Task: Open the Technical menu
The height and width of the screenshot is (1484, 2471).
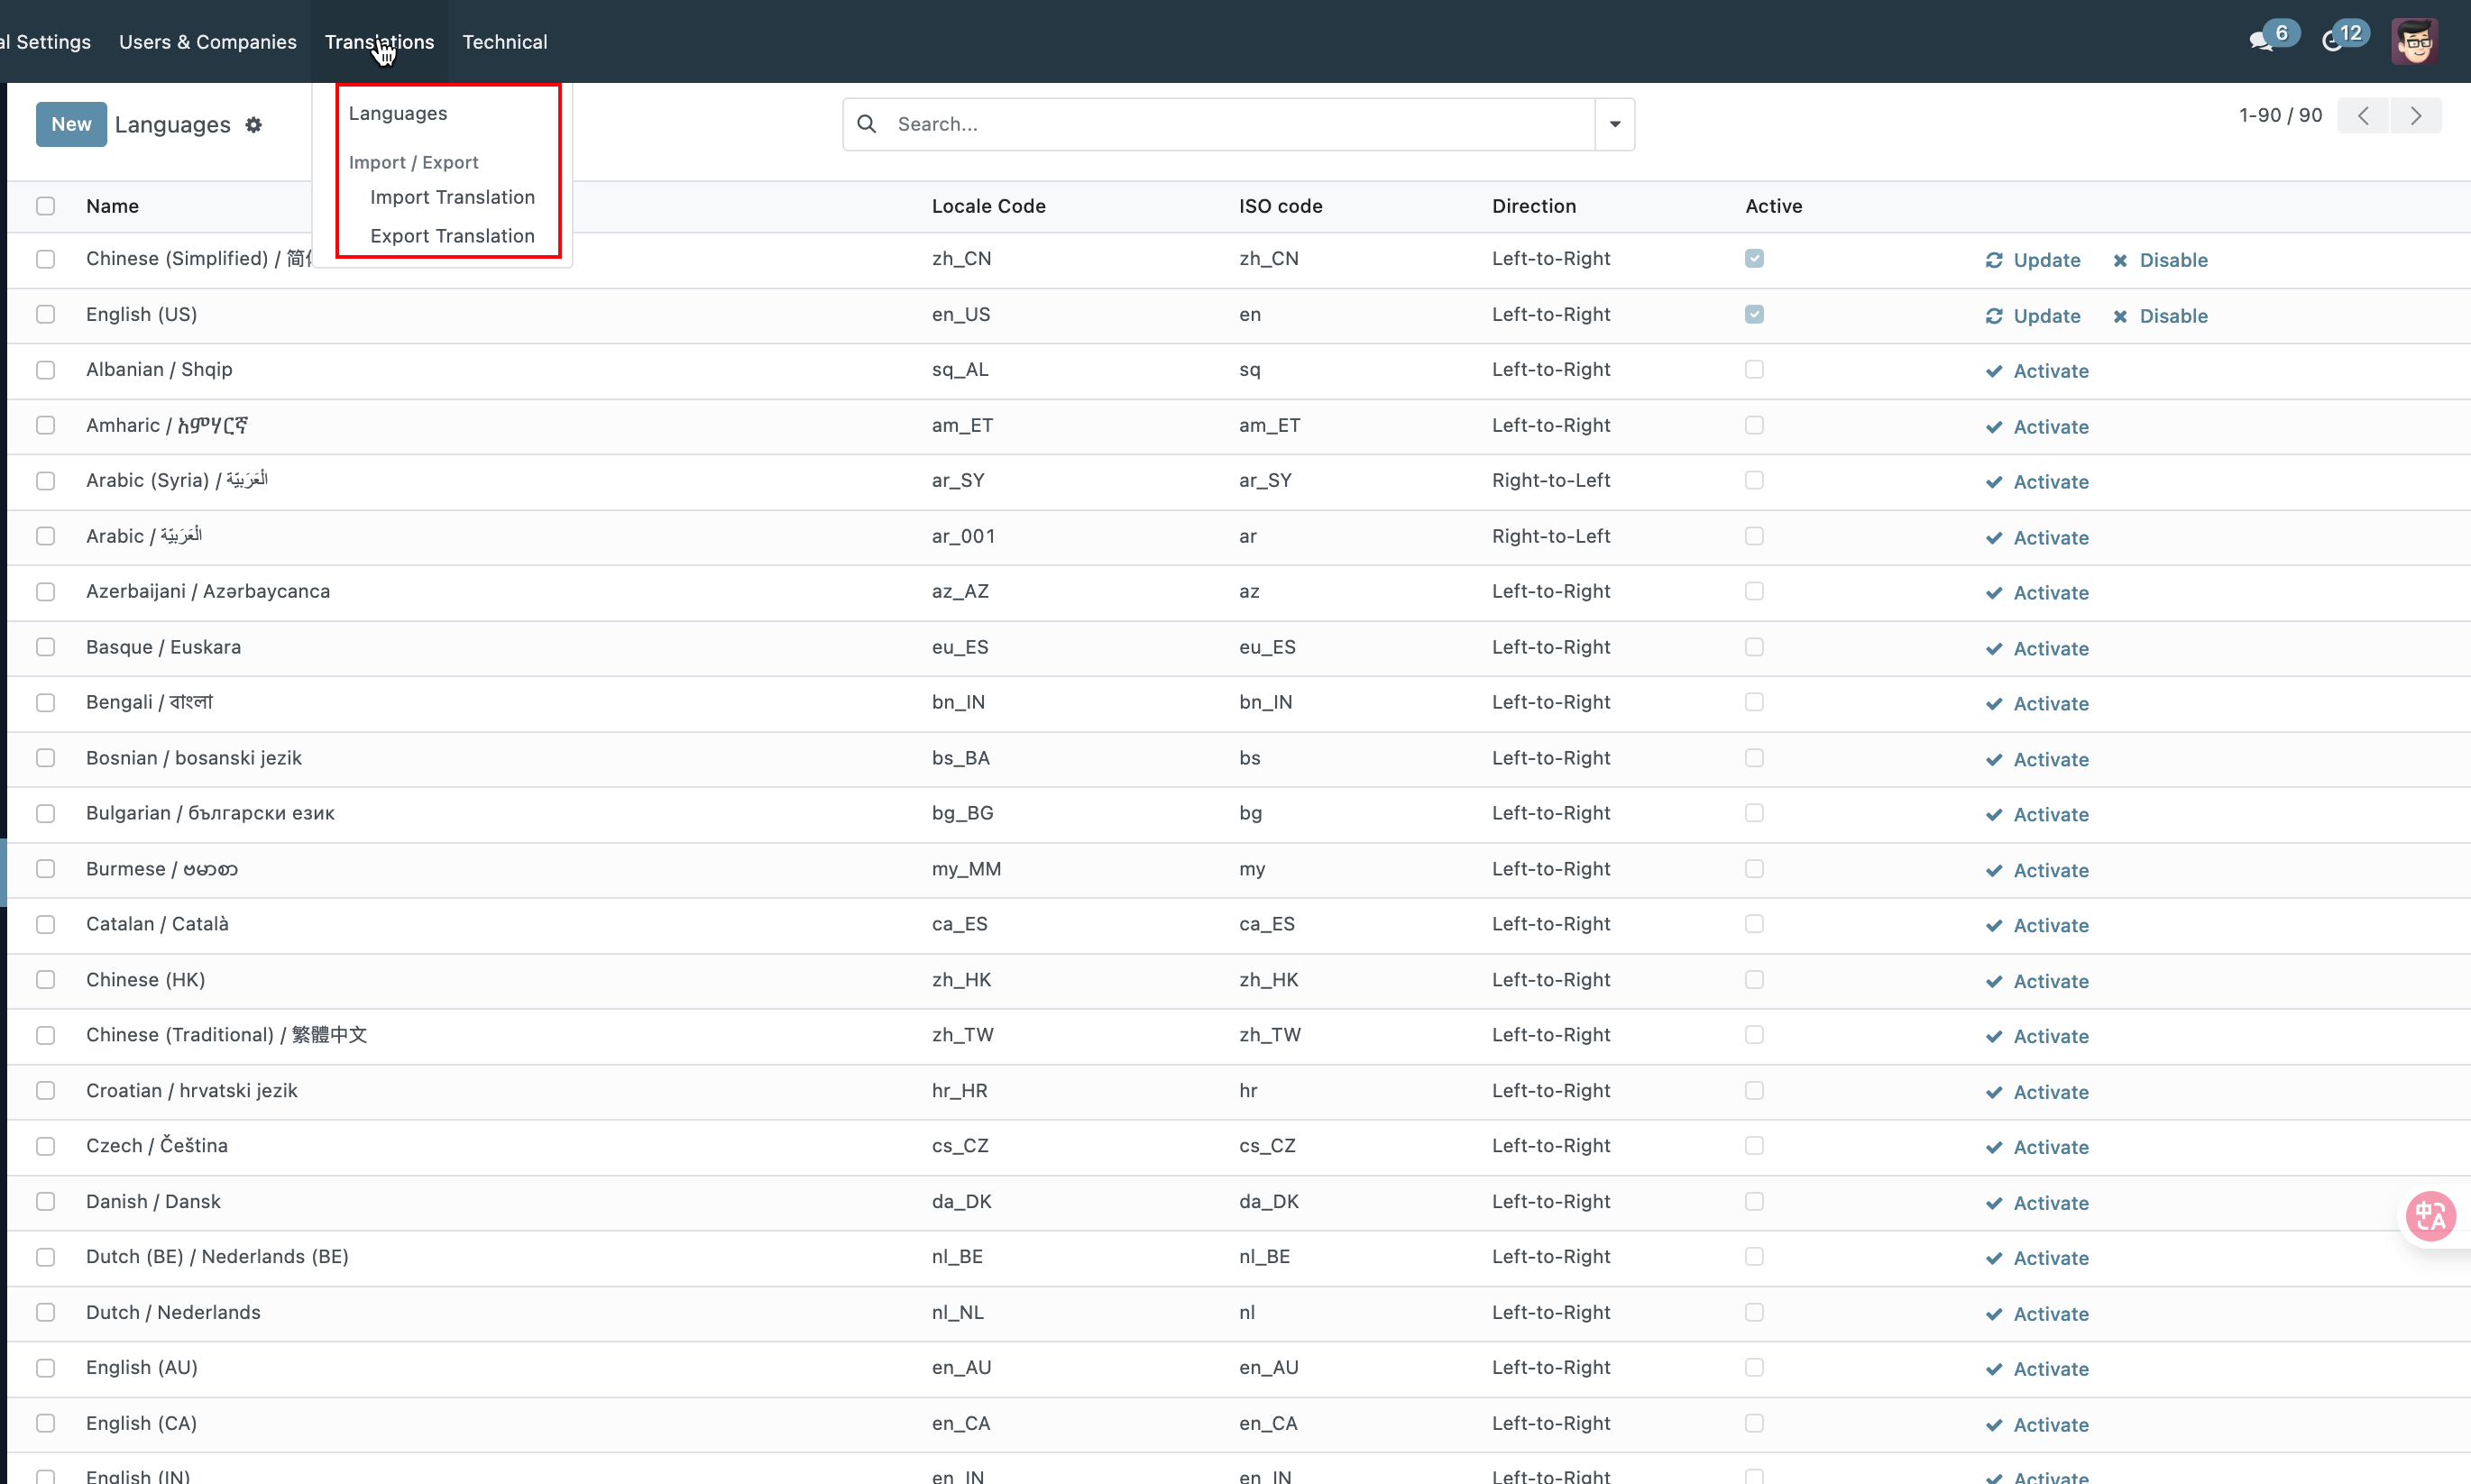Action: click(x=504, y=42)
